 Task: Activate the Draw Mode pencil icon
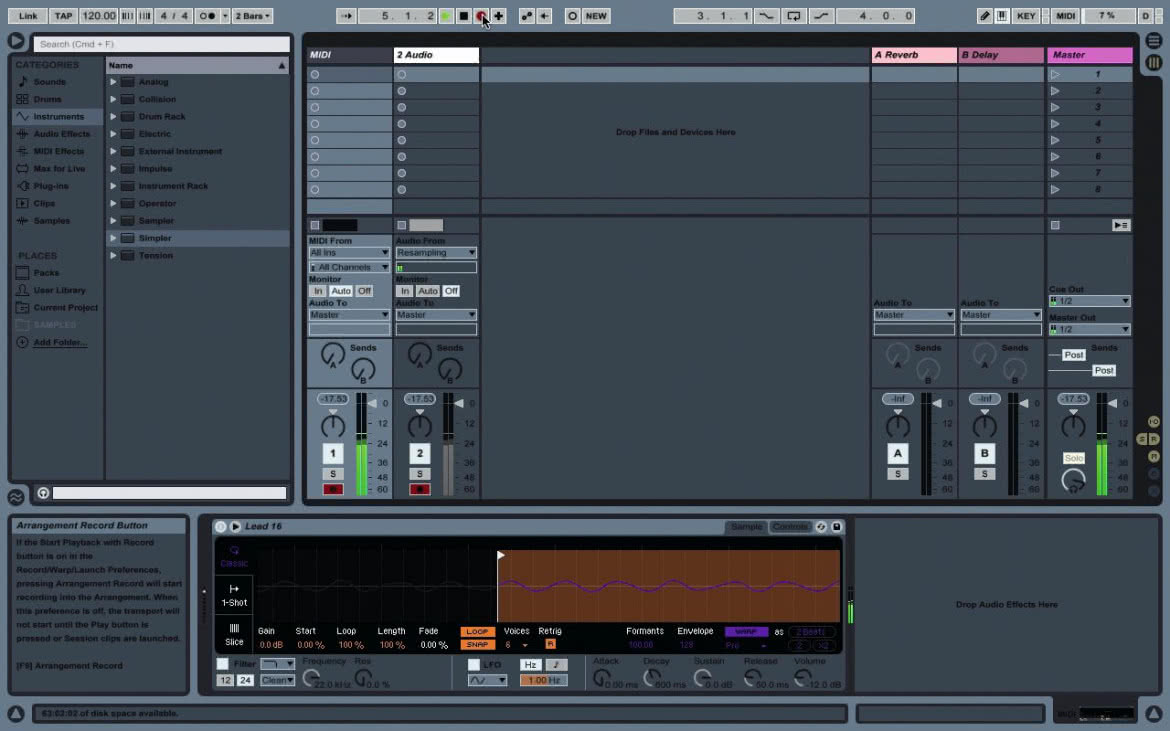[985, 16]
